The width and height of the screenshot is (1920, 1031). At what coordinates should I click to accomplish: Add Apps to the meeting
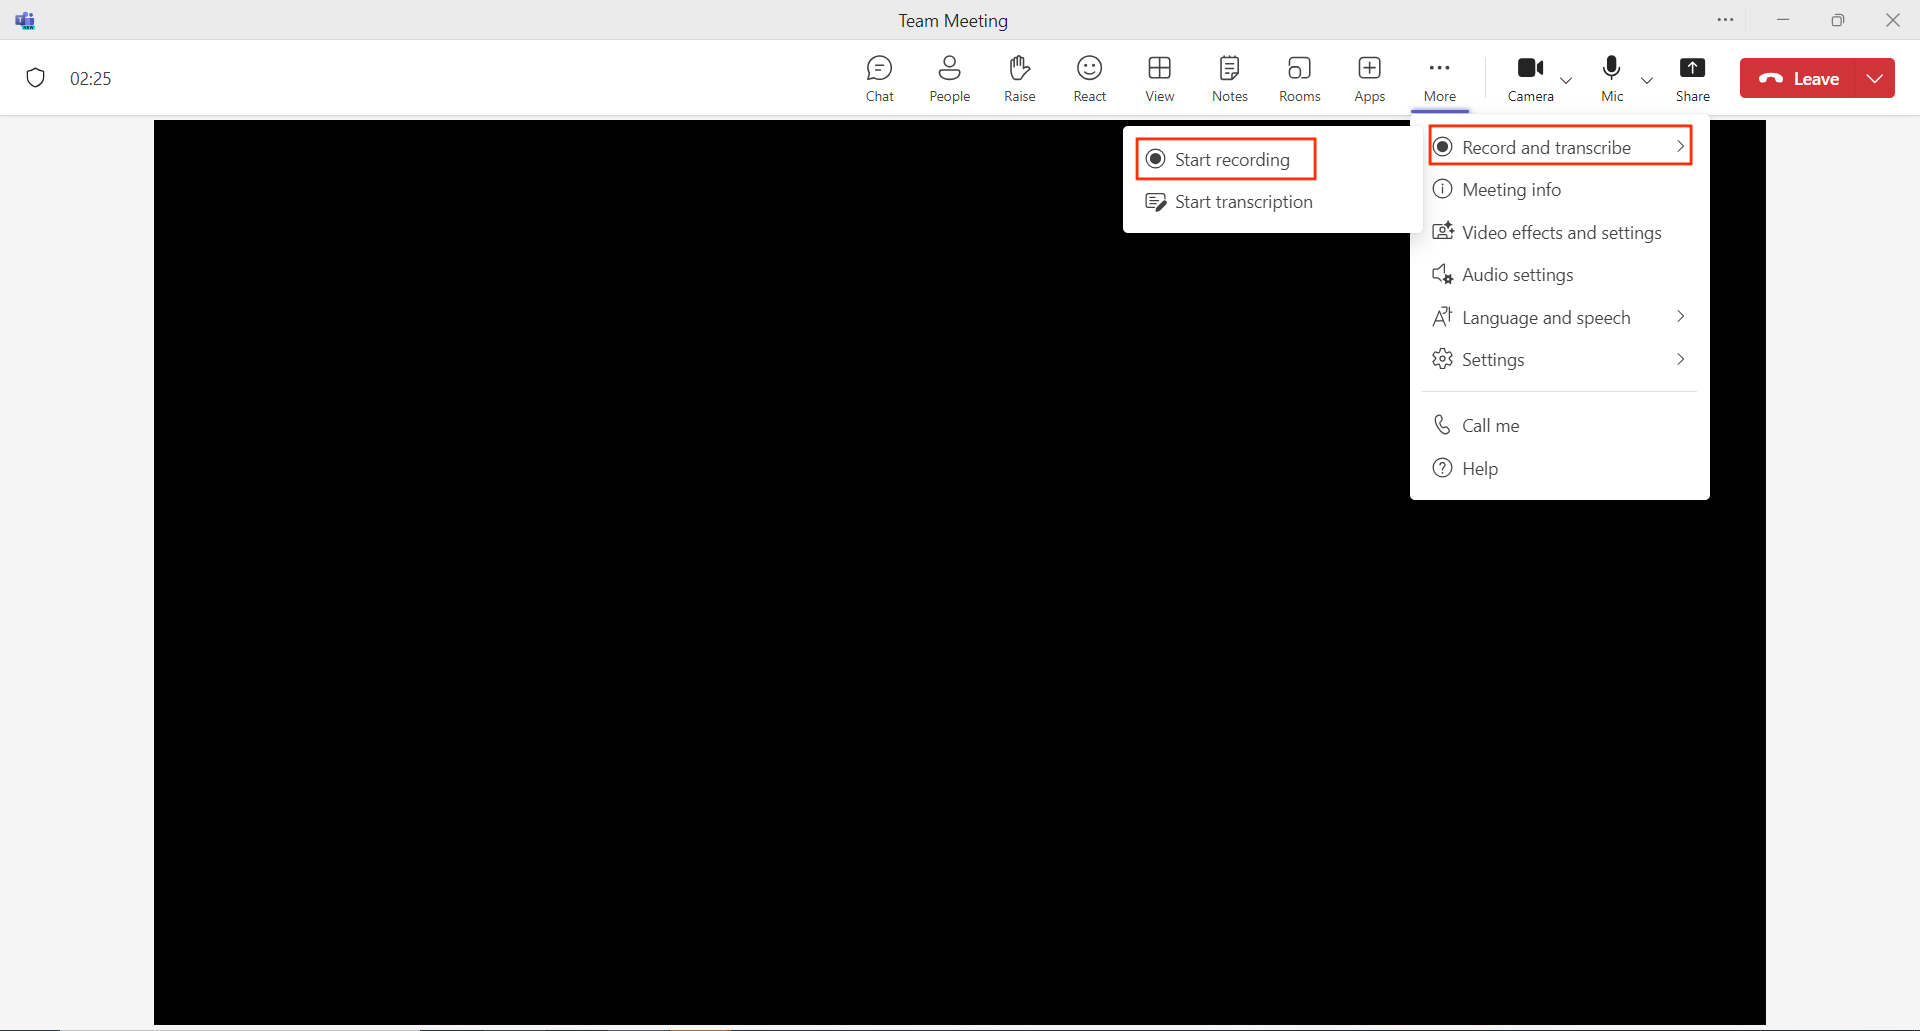(x=1369, y=79)
